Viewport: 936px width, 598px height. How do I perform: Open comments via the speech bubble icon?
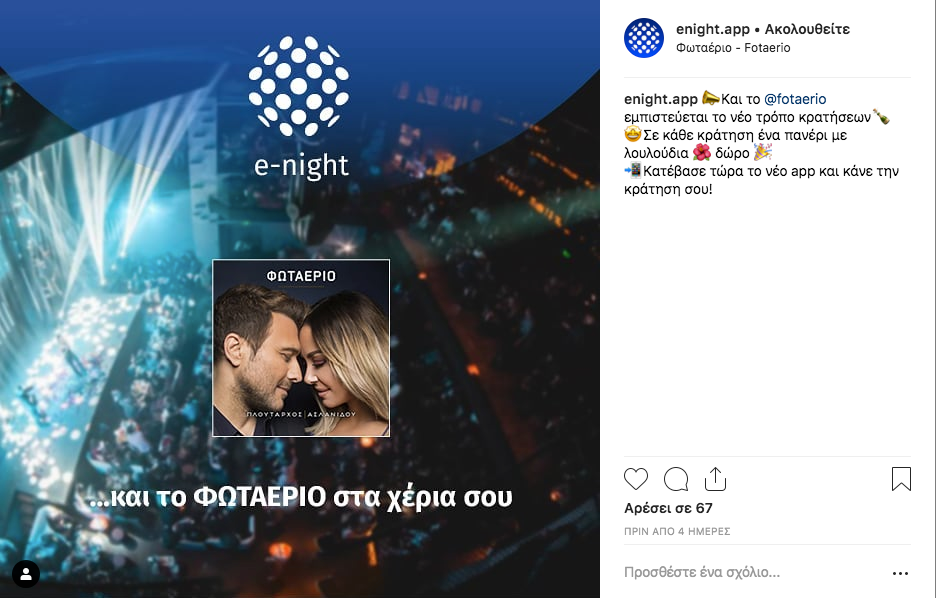pyautogui.click(x=676, y=479)
